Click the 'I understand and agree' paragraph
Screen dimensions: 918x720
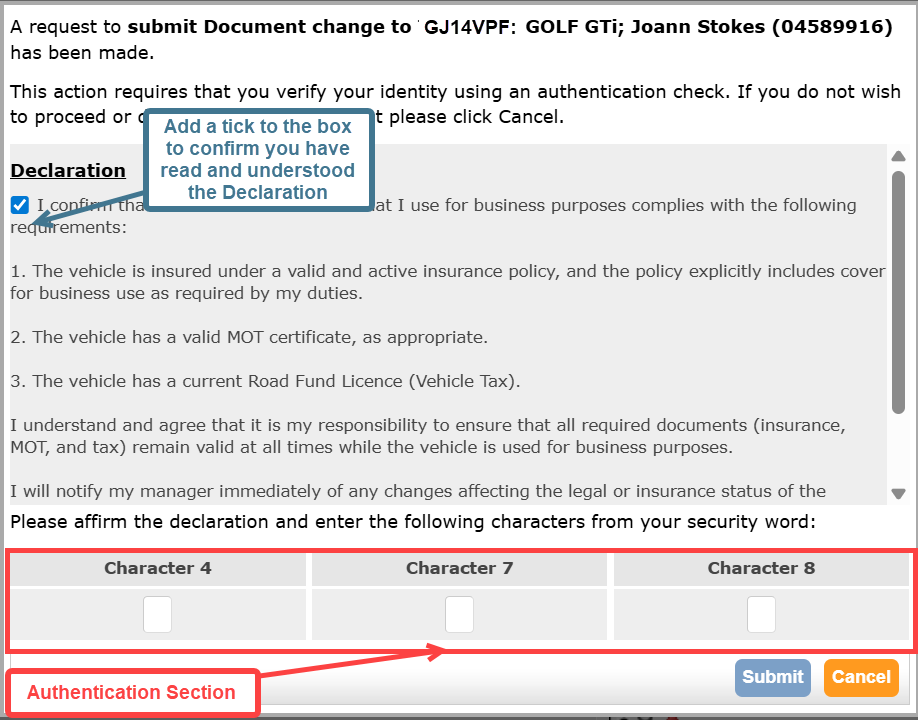[428, 436]
